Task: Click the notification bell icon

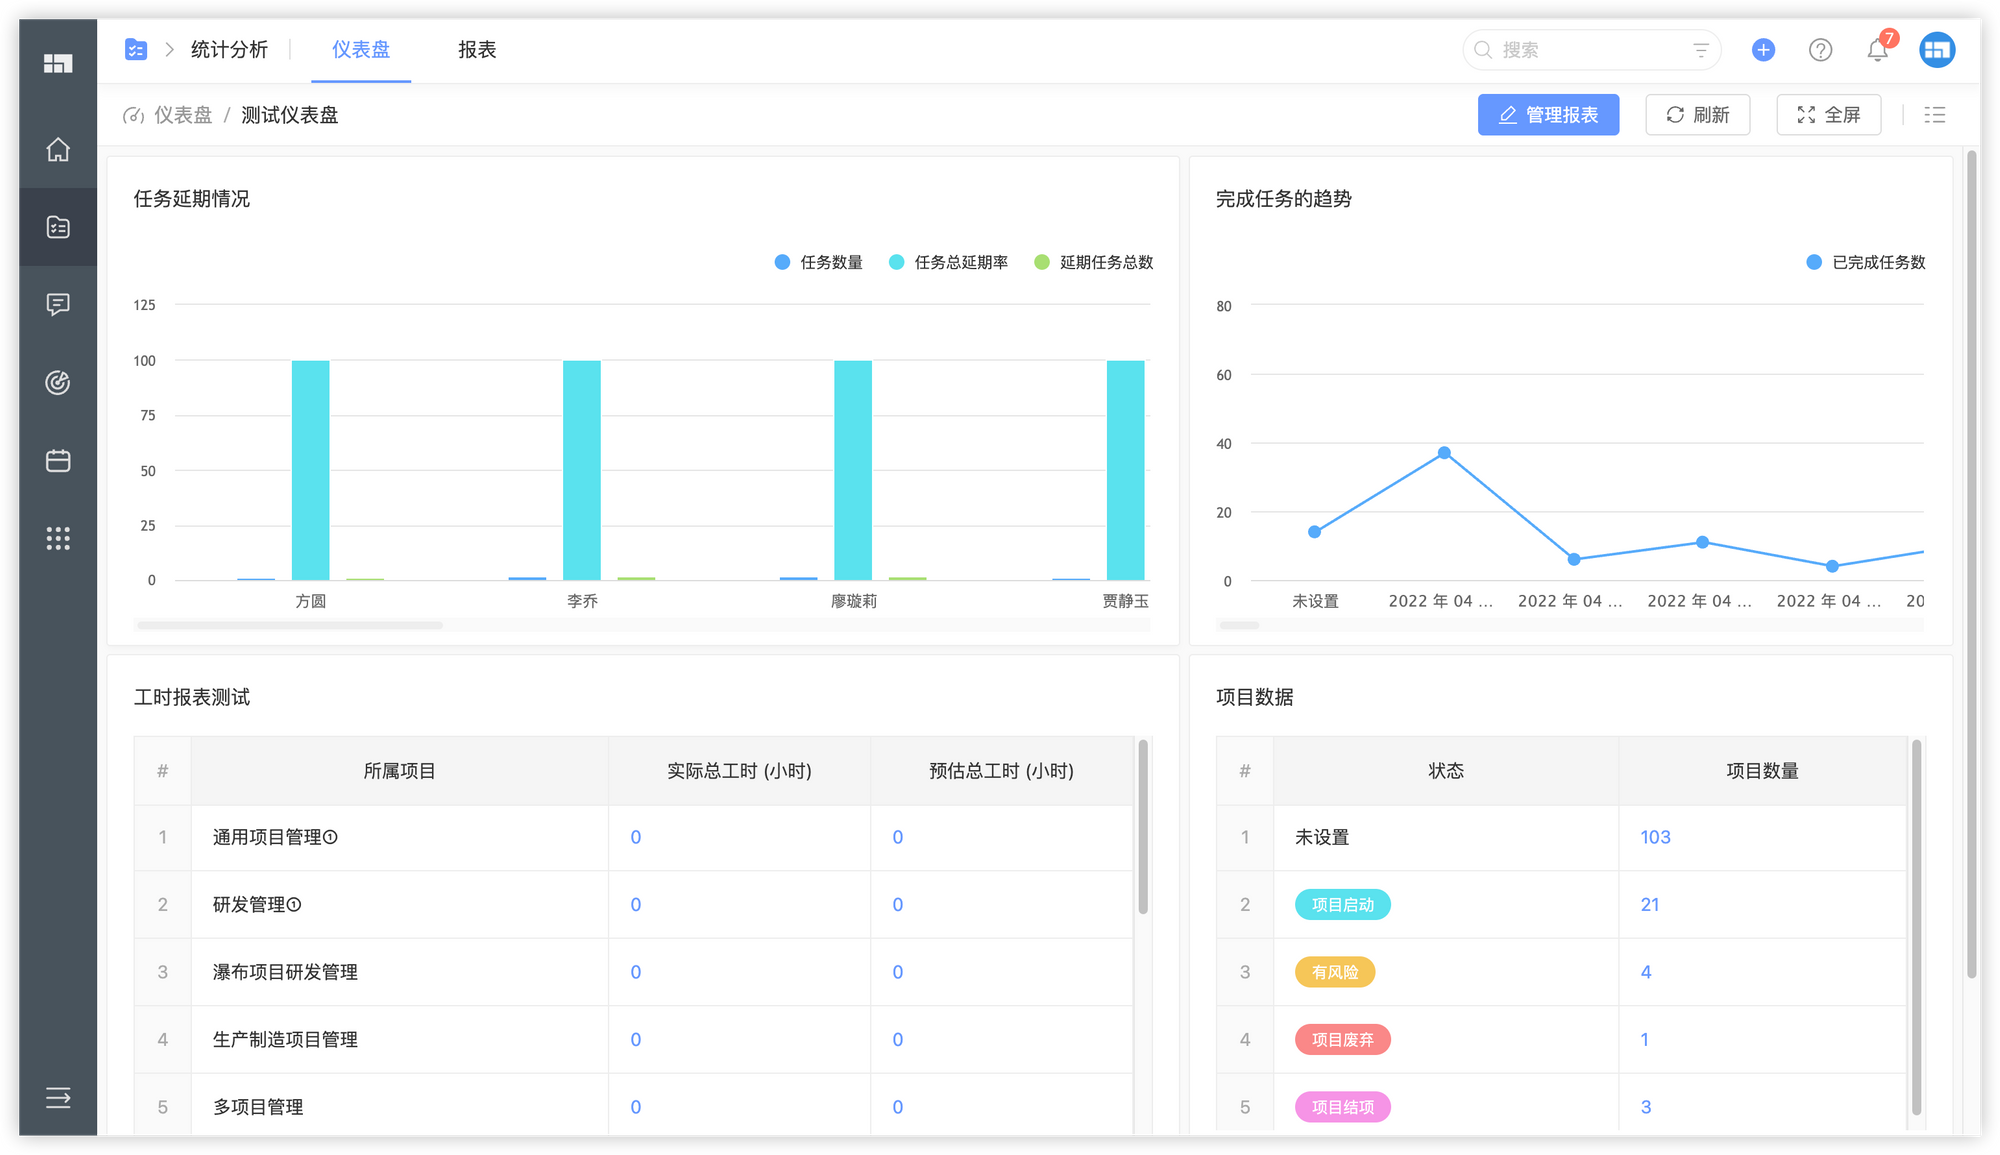Action: pyautogui.click(x=1877, y=50)
